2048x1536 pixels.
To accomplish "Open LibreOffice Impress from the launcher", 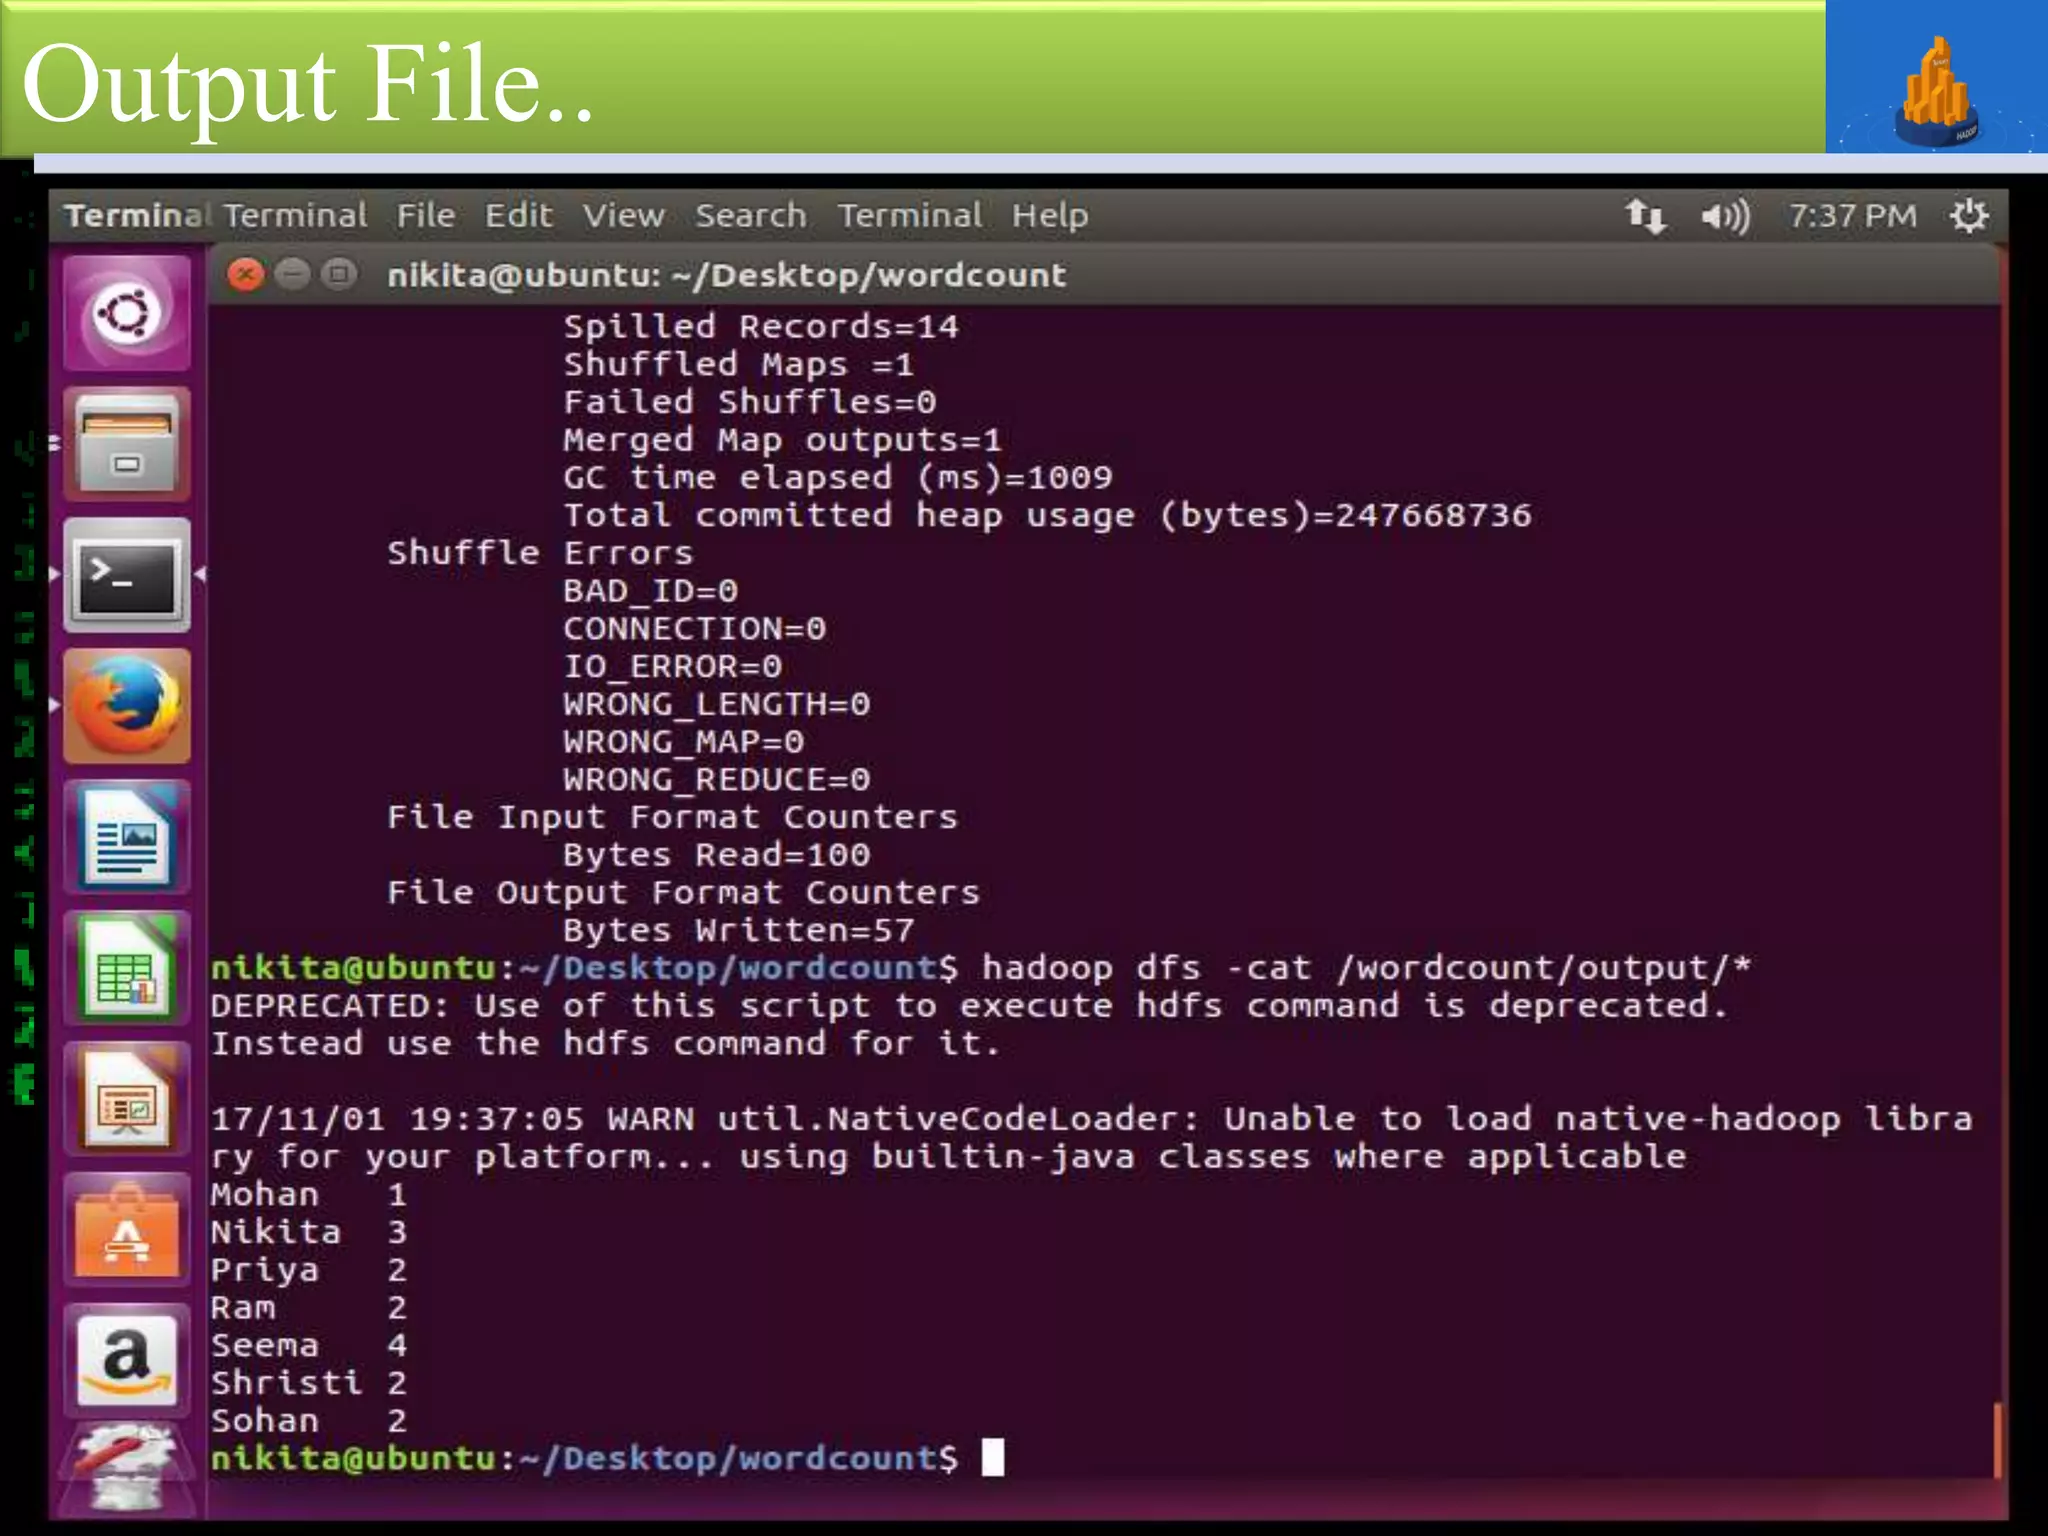I will point(127,1099).
